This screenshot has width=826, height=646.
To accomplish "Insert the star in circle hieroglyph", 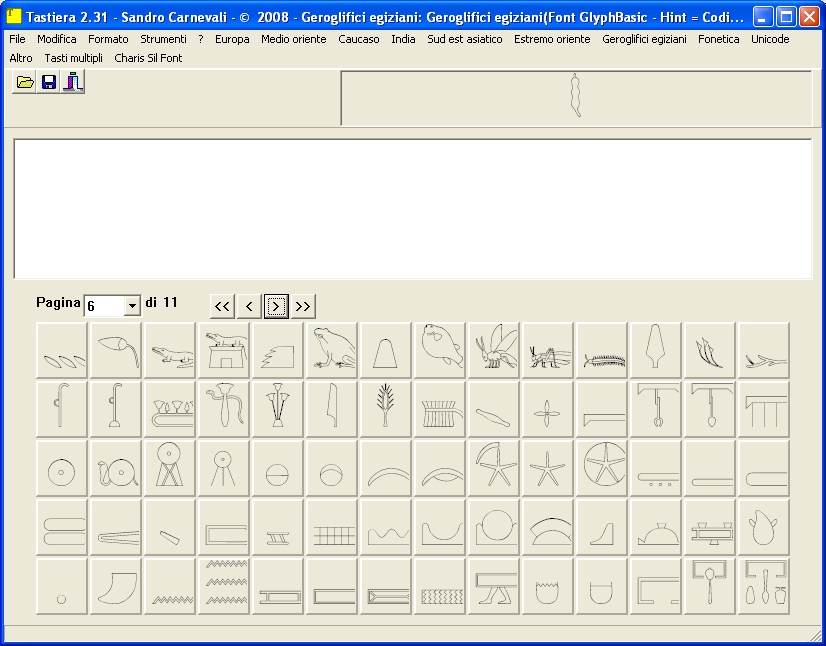I will (602, 468).
